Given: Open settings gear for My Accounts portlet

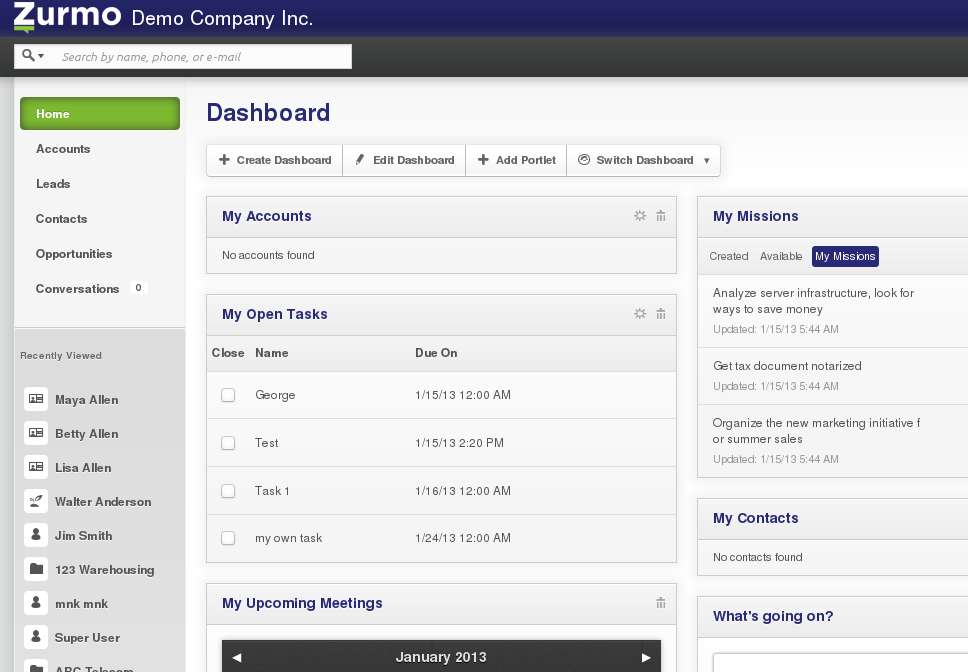Looking at the screenshot, I should coord(640,216).
